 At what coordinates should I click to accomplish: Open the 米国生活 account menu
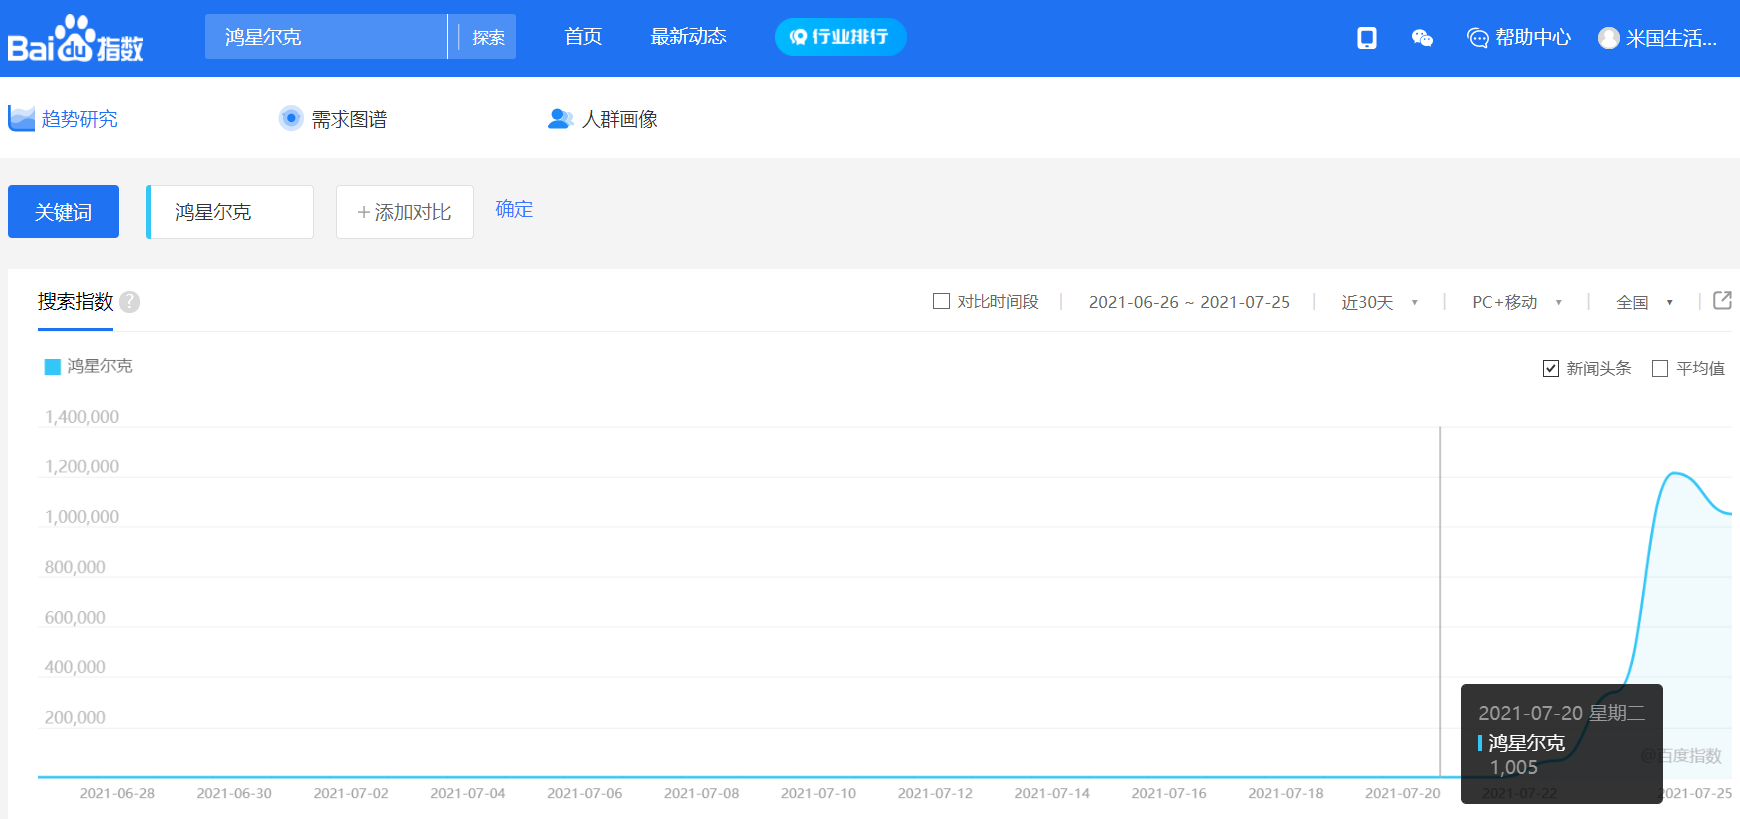[x=1670, y=38]
